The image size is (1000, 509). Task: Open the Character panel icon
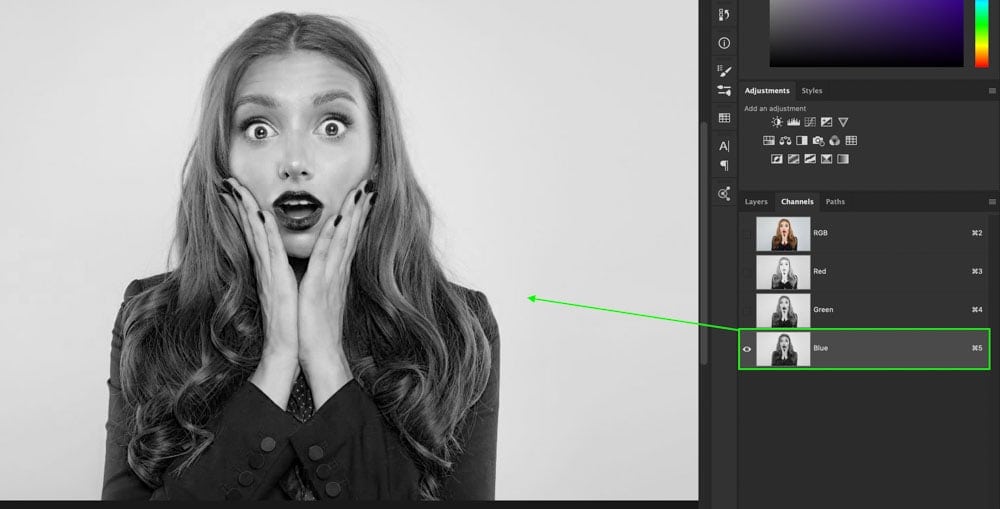[x=724, y=146]
